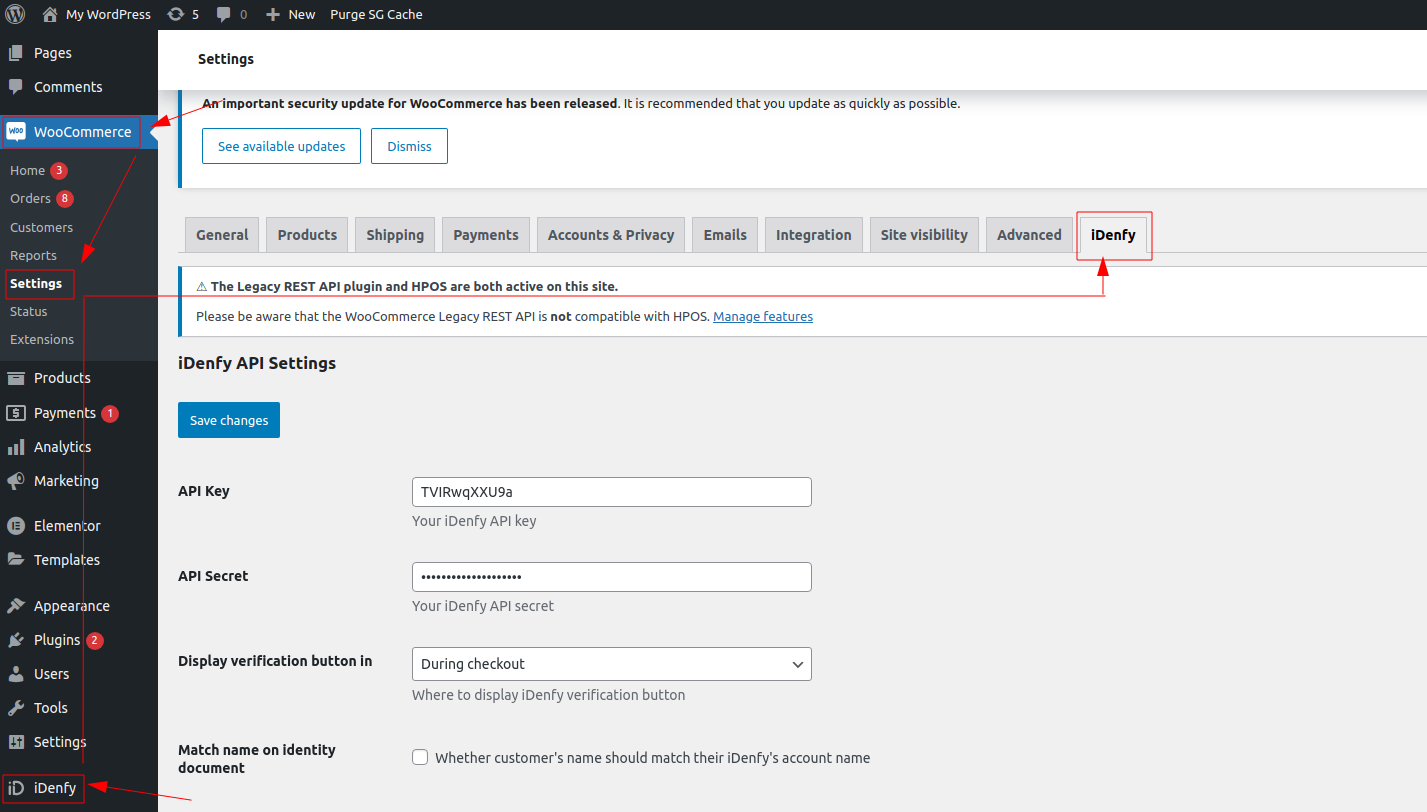
Task: Click the Save changes button
Action: coord(228,420)
